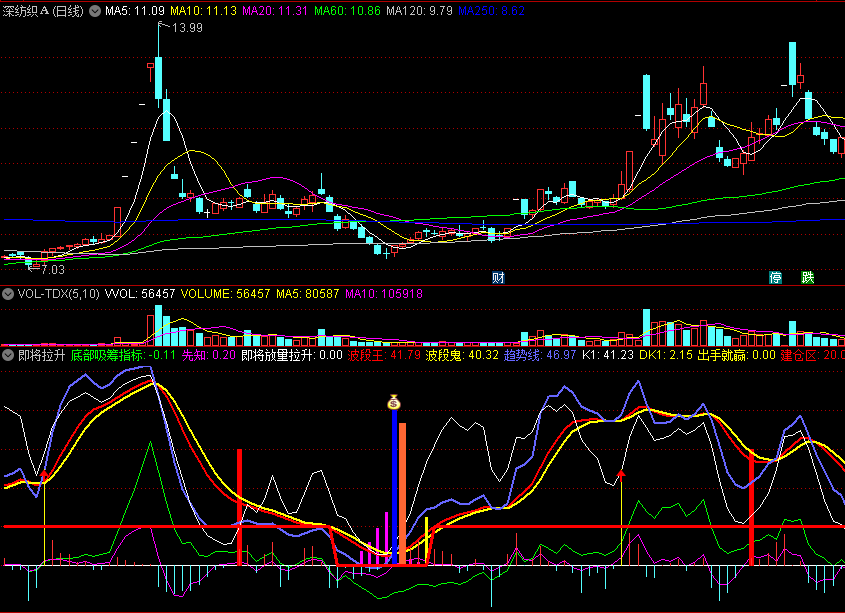Click the 跌 marker on the date axis
The width and height of the screenshot is (845, 613).
pos(807,278)
